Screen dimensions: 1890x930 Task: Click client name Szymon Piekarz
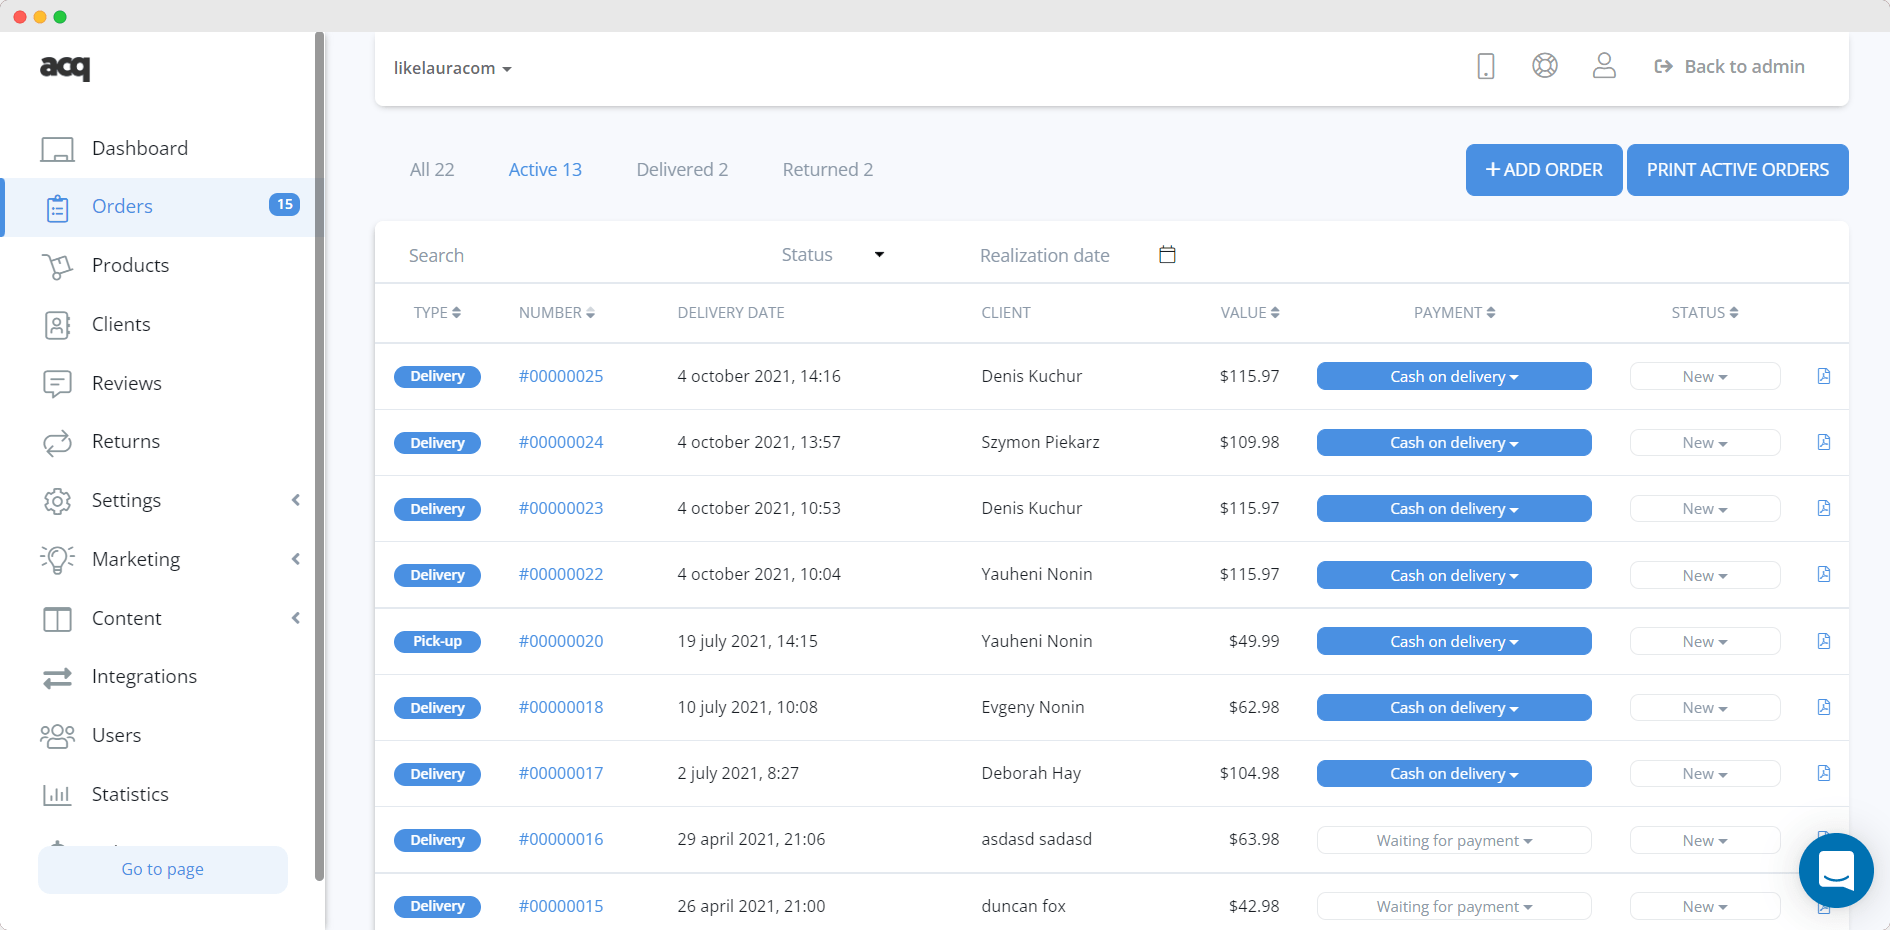pyautogui.click(x=1040, y=442)
